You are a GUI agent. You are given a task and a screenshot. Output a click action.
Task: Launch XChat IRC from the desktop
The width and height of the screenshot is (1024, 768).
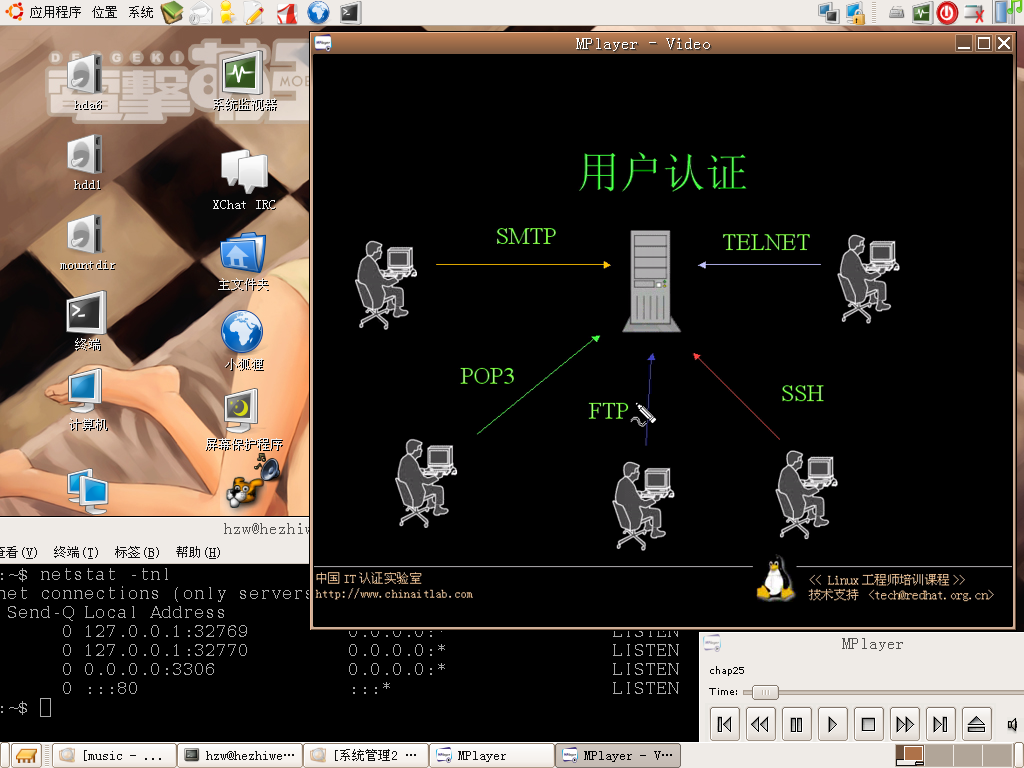(244, 180)
